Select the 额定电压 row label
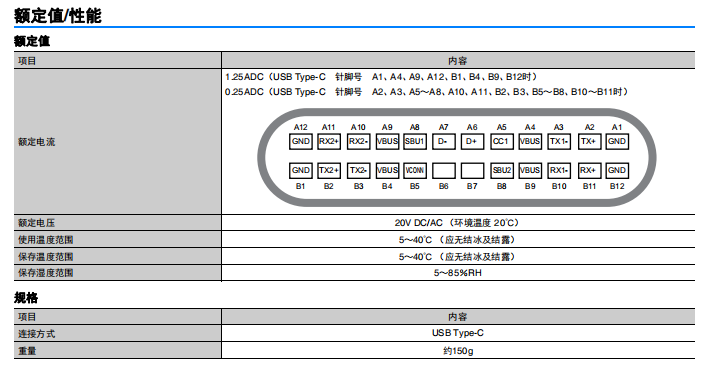Viewport: 703px width, 370px height. coord(36,223)
